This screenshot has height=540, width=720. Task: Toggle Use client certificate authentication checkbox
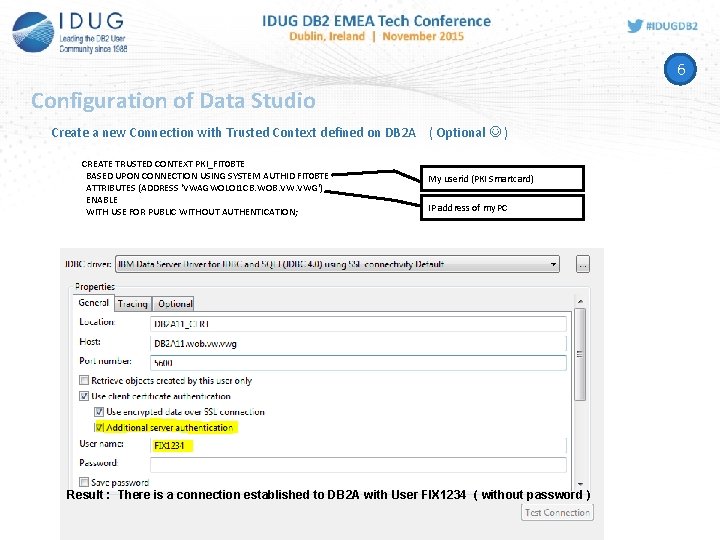click(x=84, y=396)
